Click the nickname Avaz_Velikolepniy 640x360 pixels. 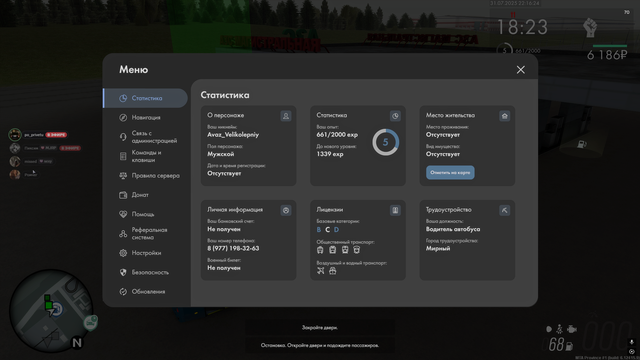coord(233,135)
